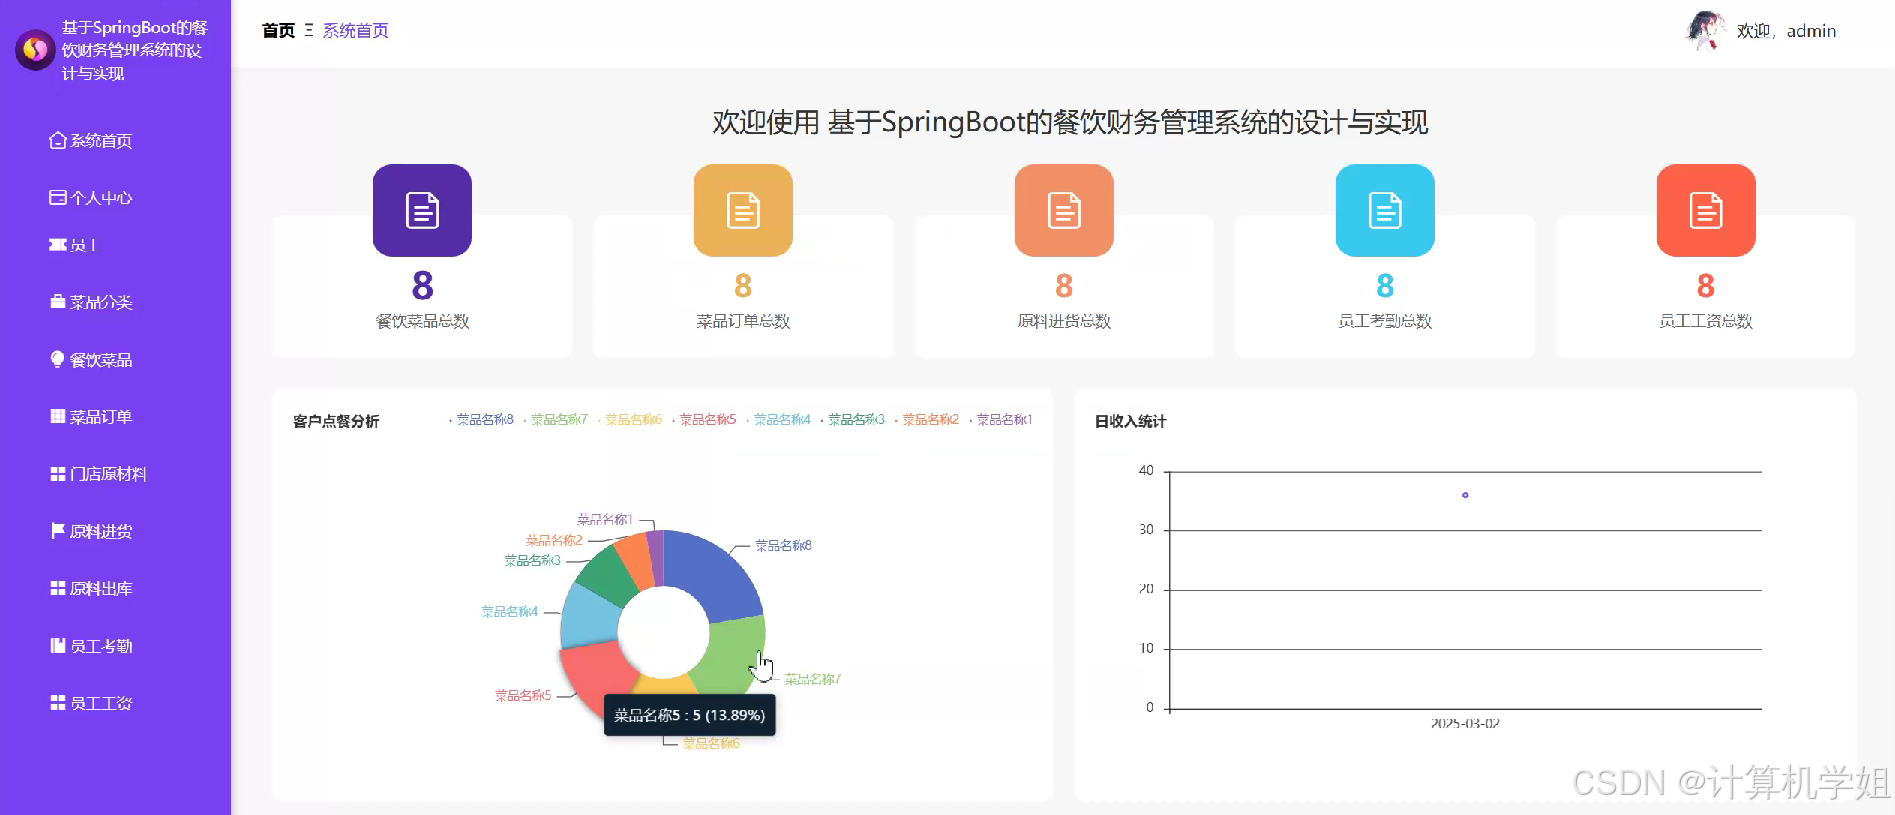Toggle legend entry 菜品名称5

[x=704, y=420]
